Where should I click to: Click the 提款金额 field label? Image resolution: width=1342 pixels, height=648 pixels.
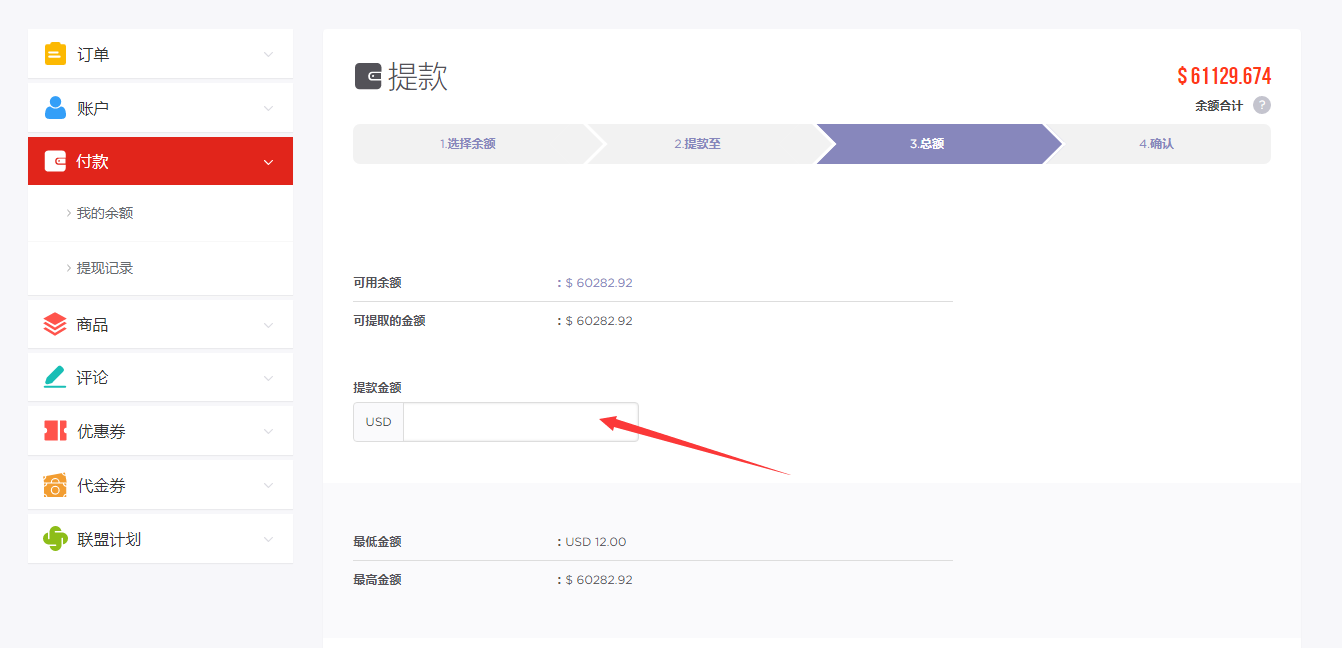[377, 388]
